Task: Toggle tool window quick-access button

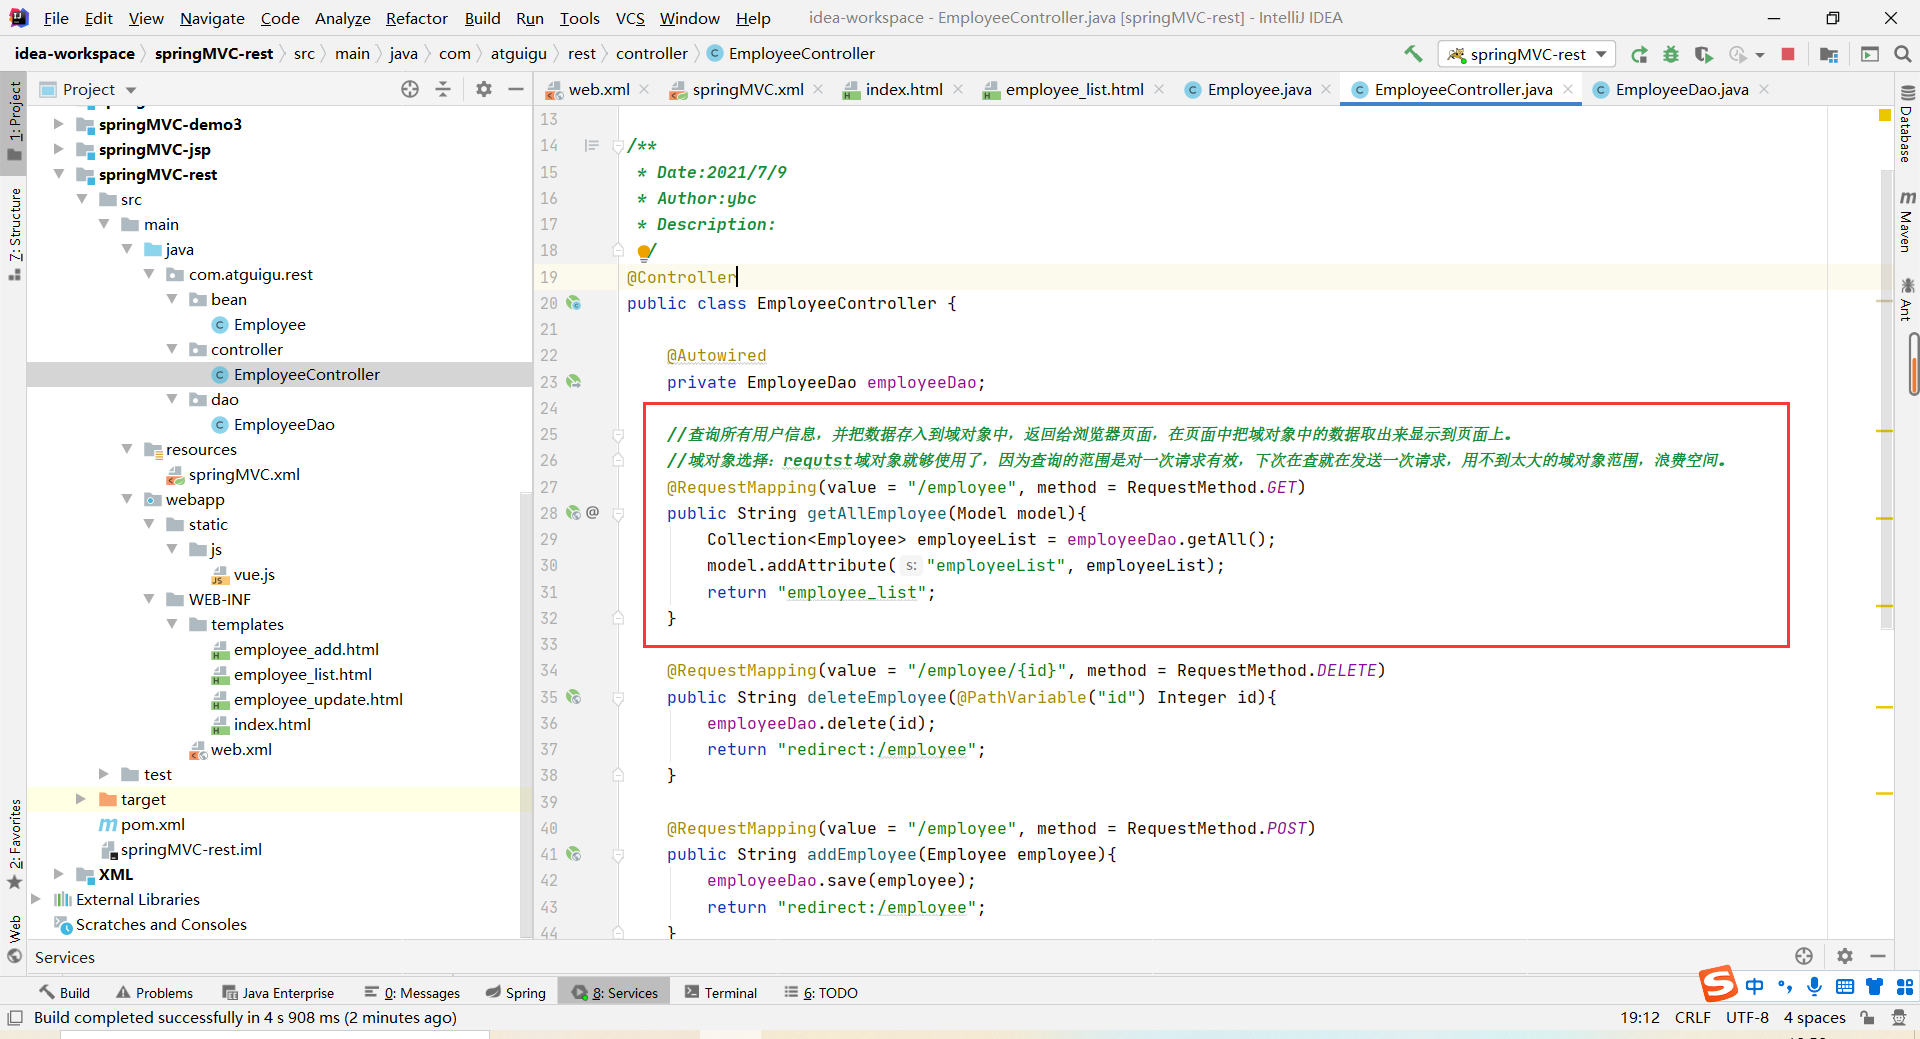Action: click(x=14, y=1017)
